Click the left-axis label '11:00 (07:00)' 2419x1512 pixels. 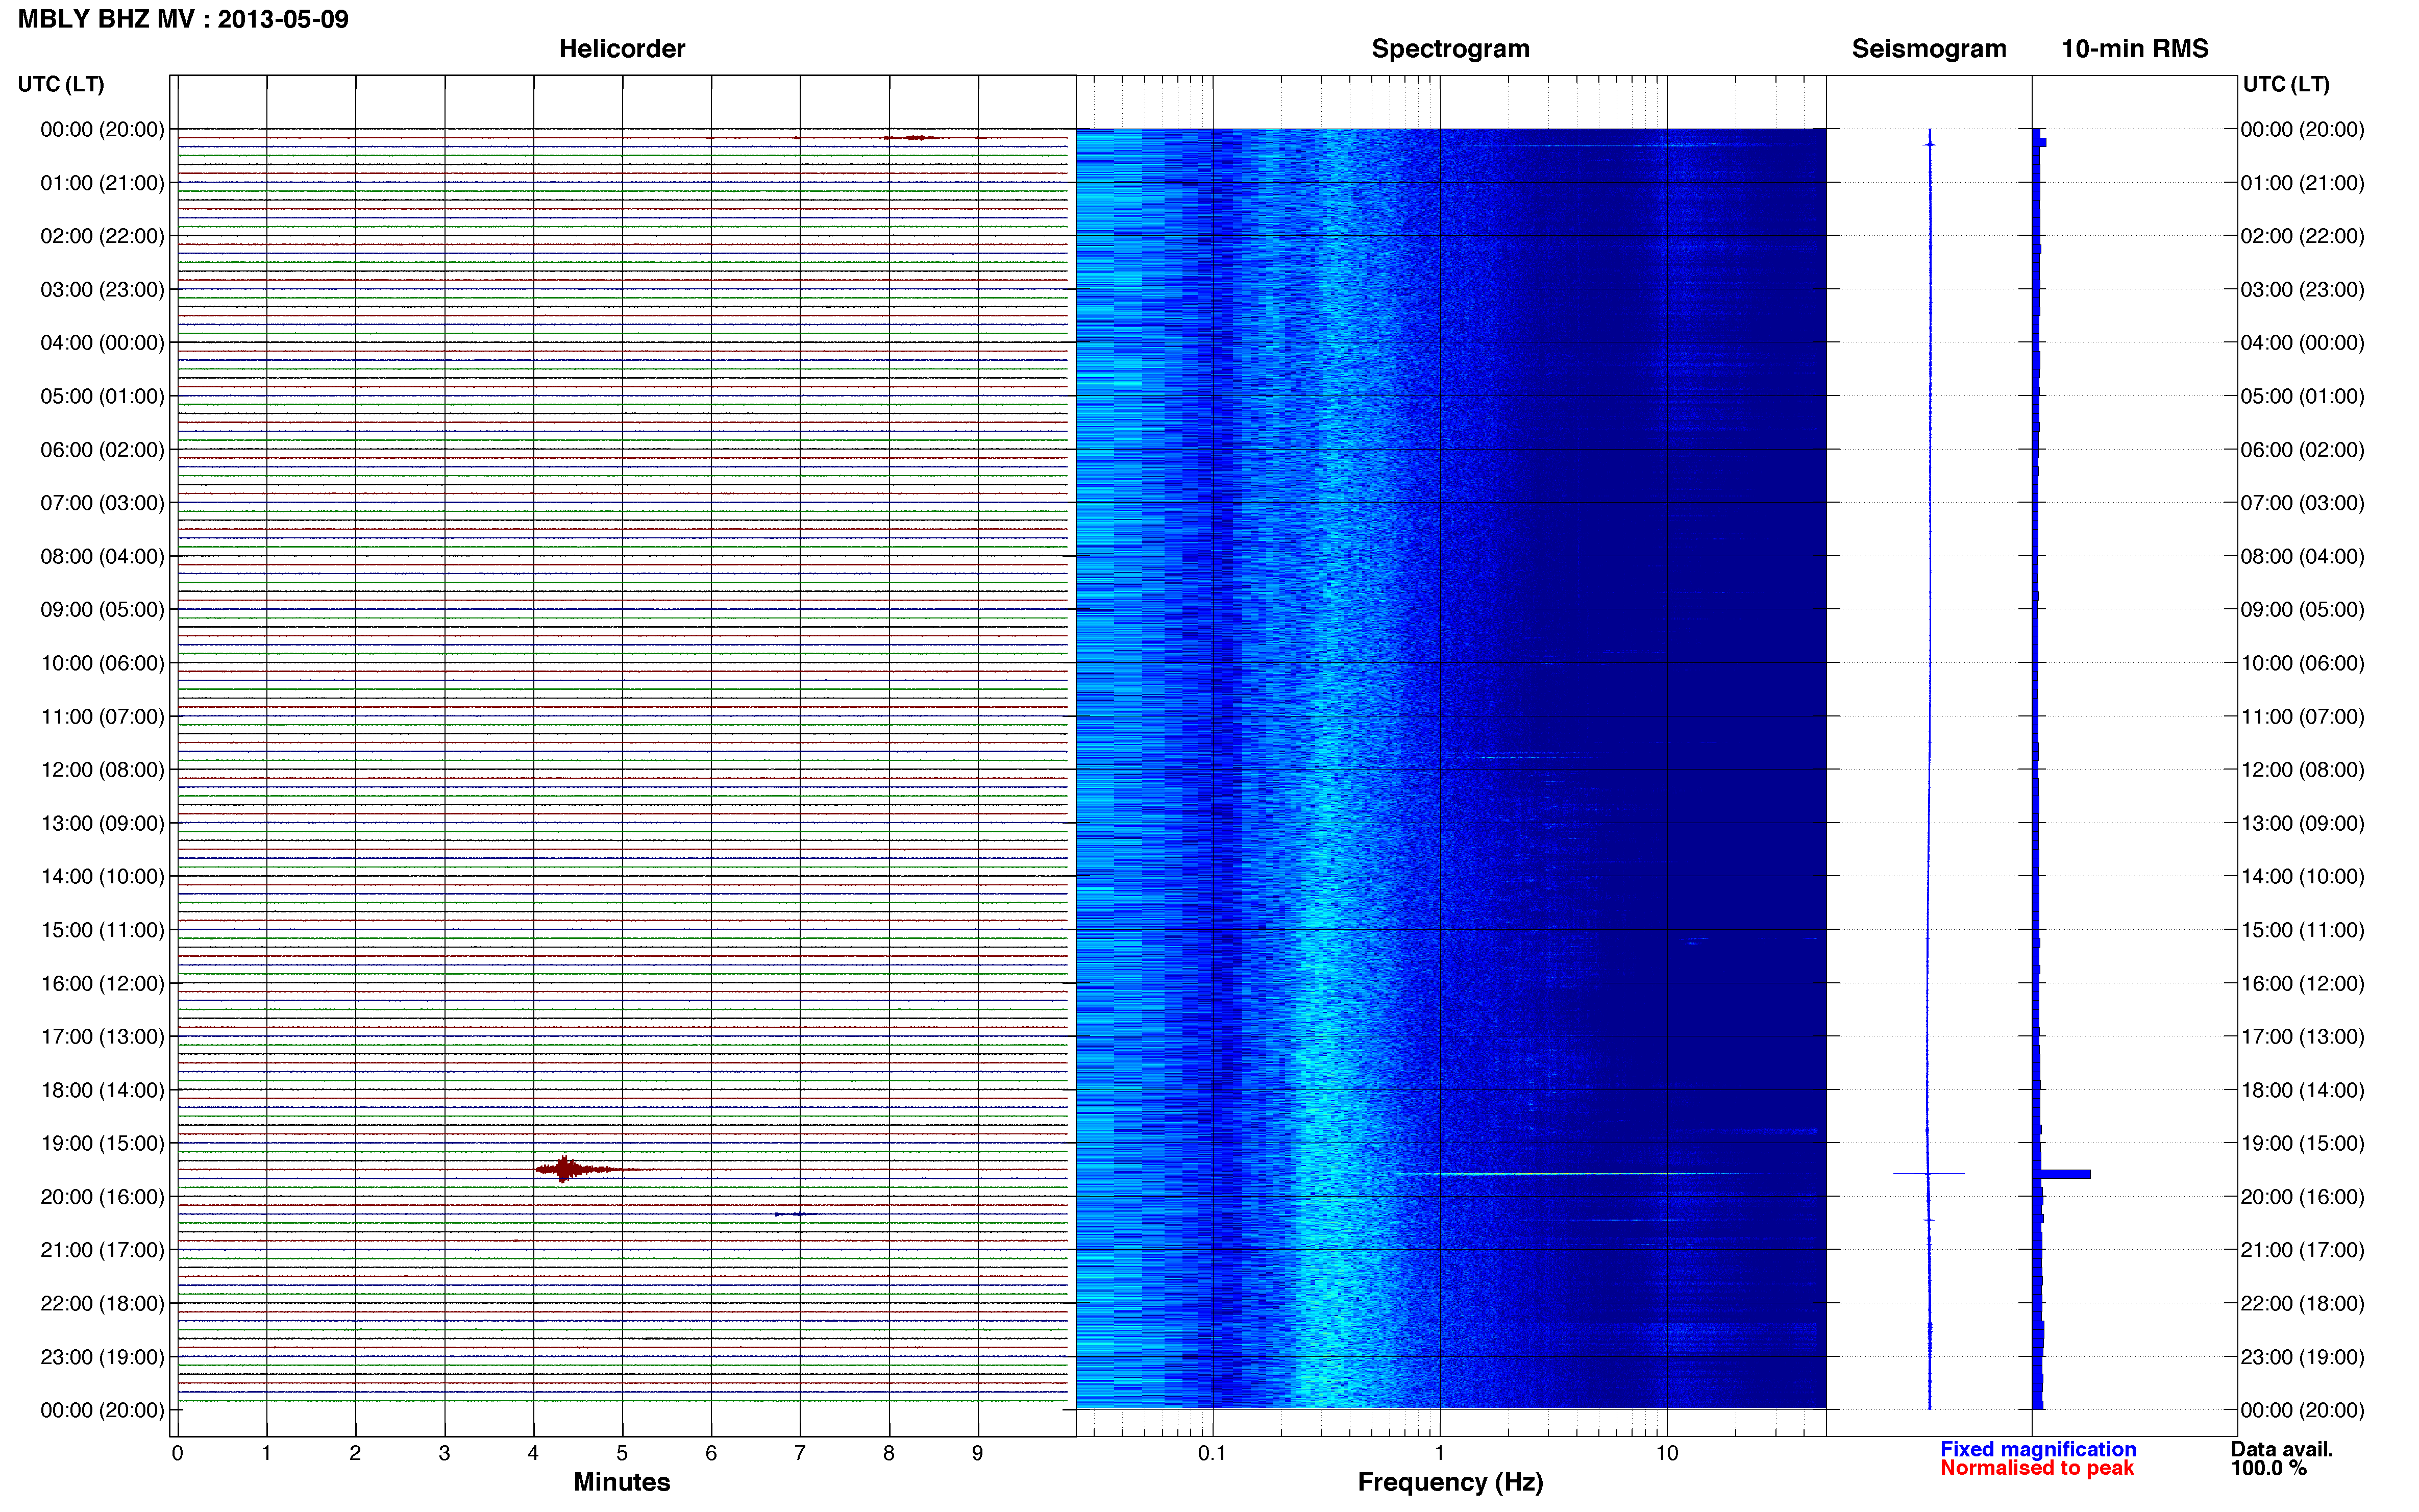[x=102, y=717]
